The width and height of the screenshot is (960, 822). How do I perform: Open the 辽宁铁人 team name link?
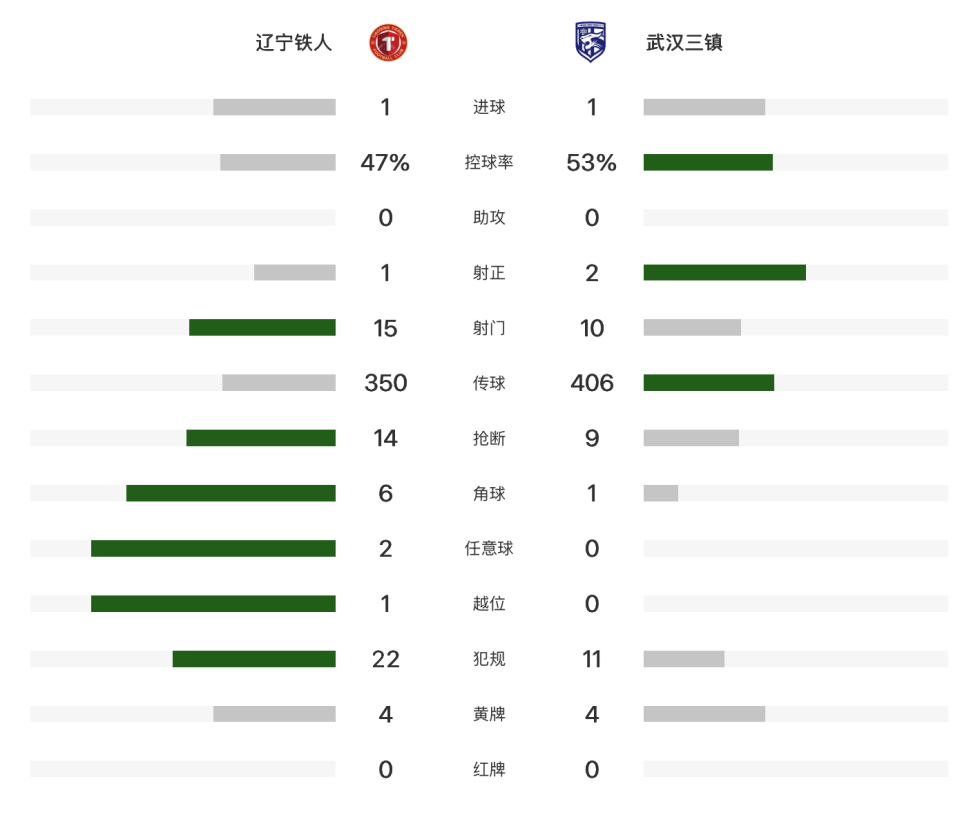[x=293, y=42]
